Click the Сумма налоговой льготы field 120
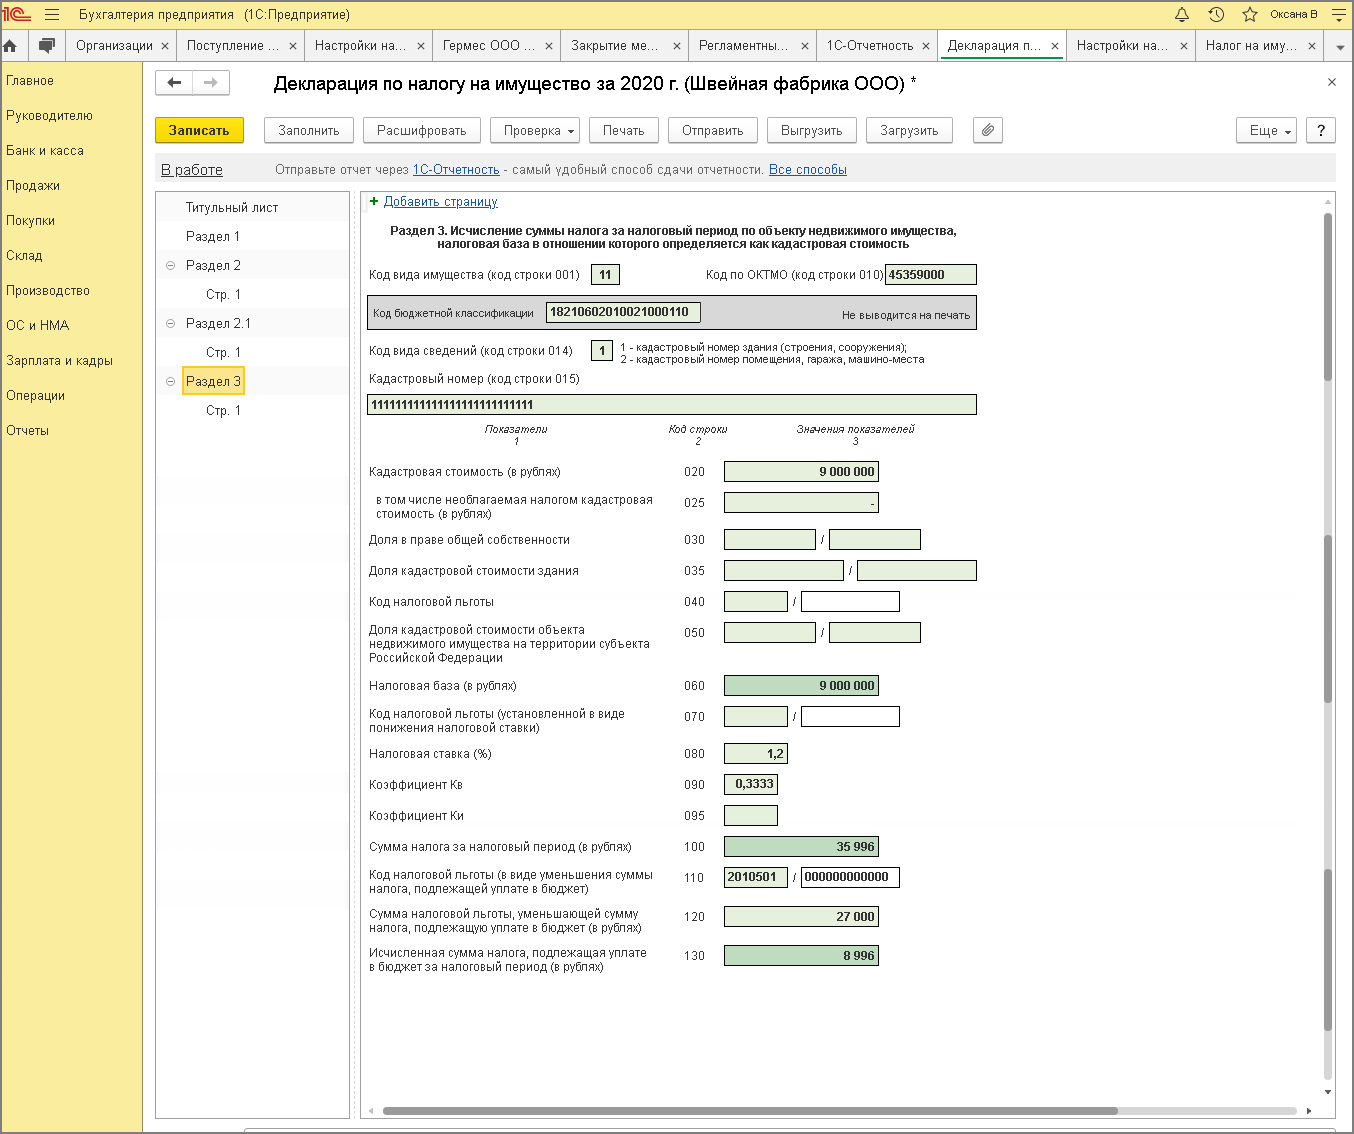 pyautogui.click(x=801, y=916)
